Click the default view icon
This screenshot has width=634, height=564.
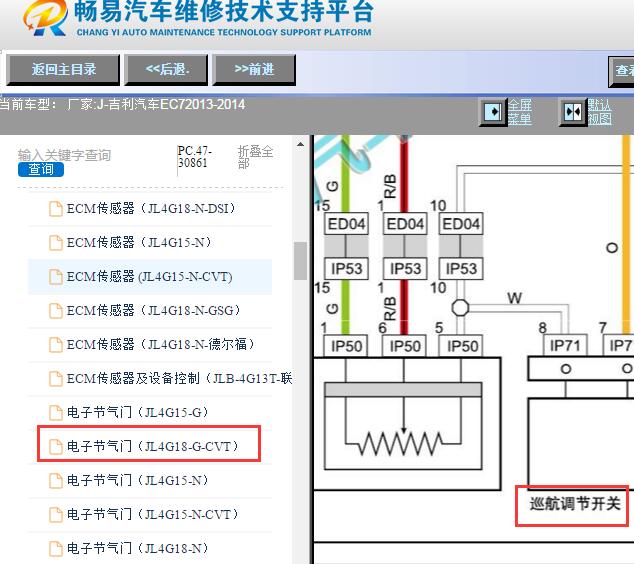pyautogui.click(x=573, y=112)
